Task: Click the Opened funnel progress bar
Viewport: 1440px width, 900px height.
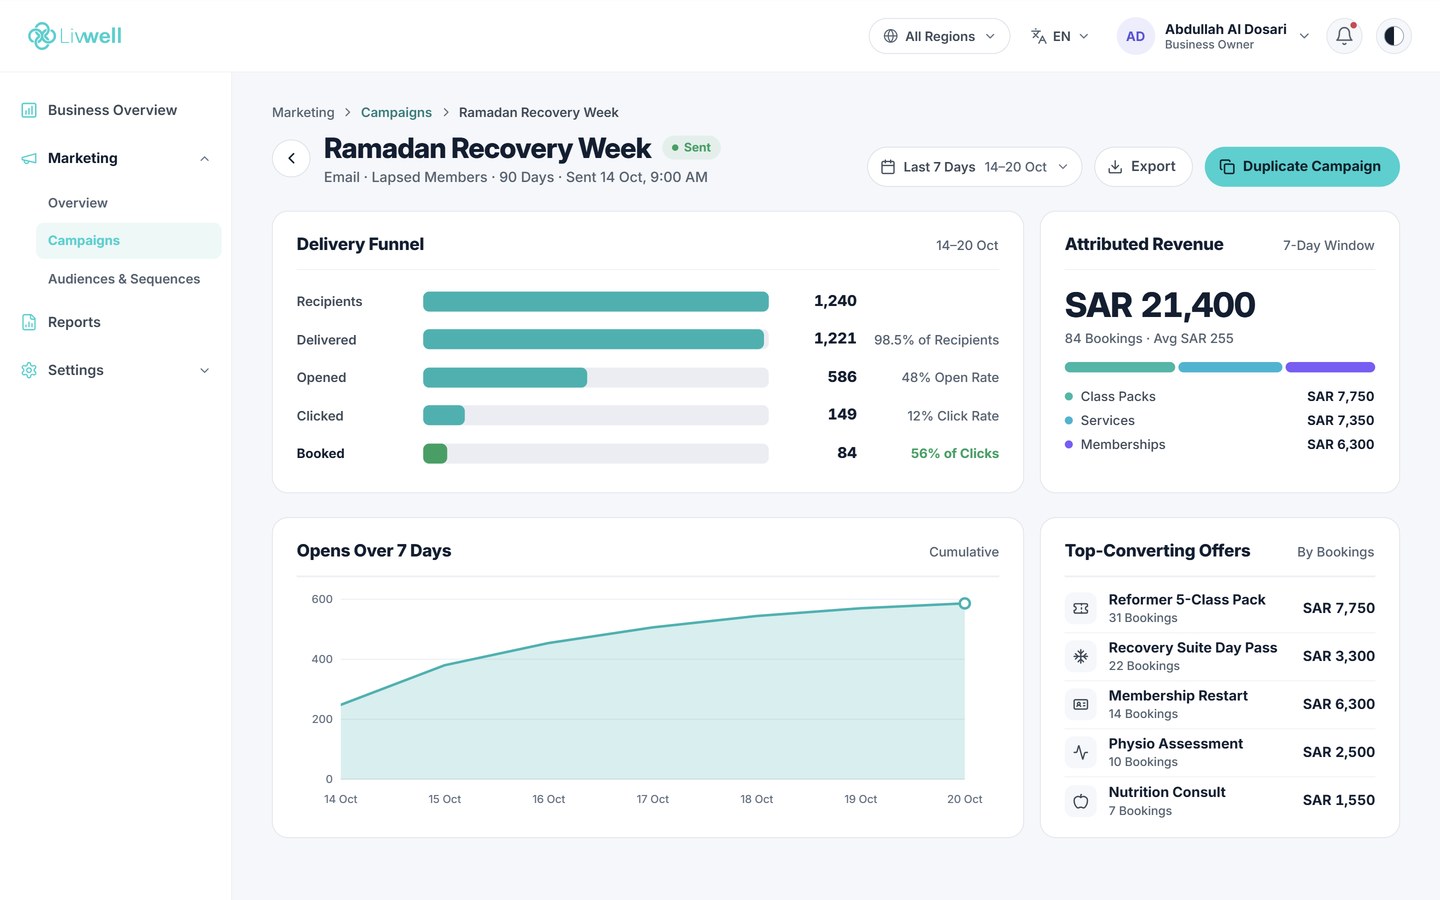Action: (596, 377)
